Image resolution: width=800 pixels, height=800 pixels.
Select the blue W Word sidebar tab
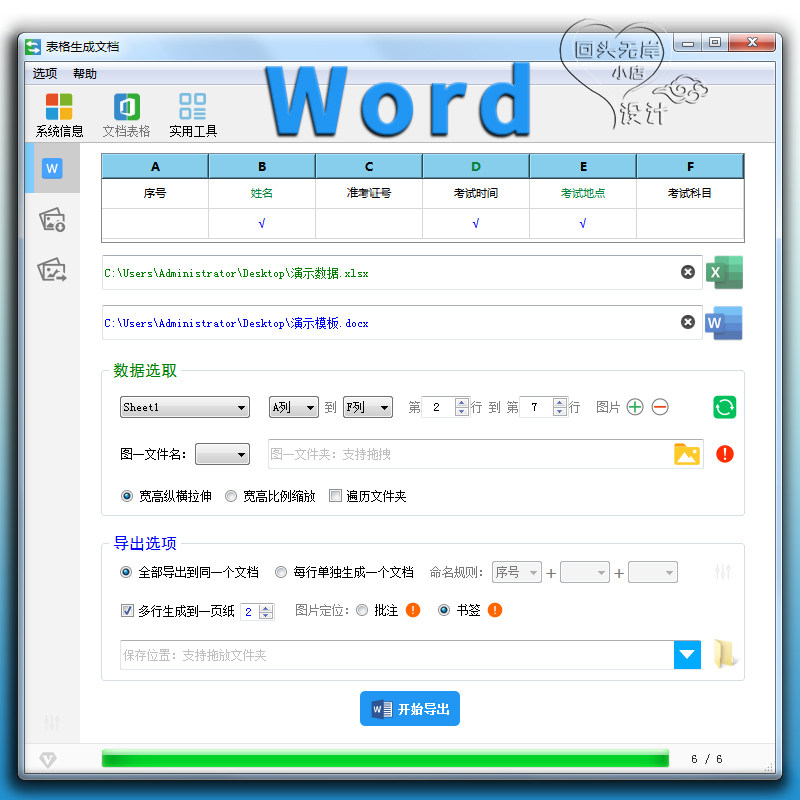point(52,168)
